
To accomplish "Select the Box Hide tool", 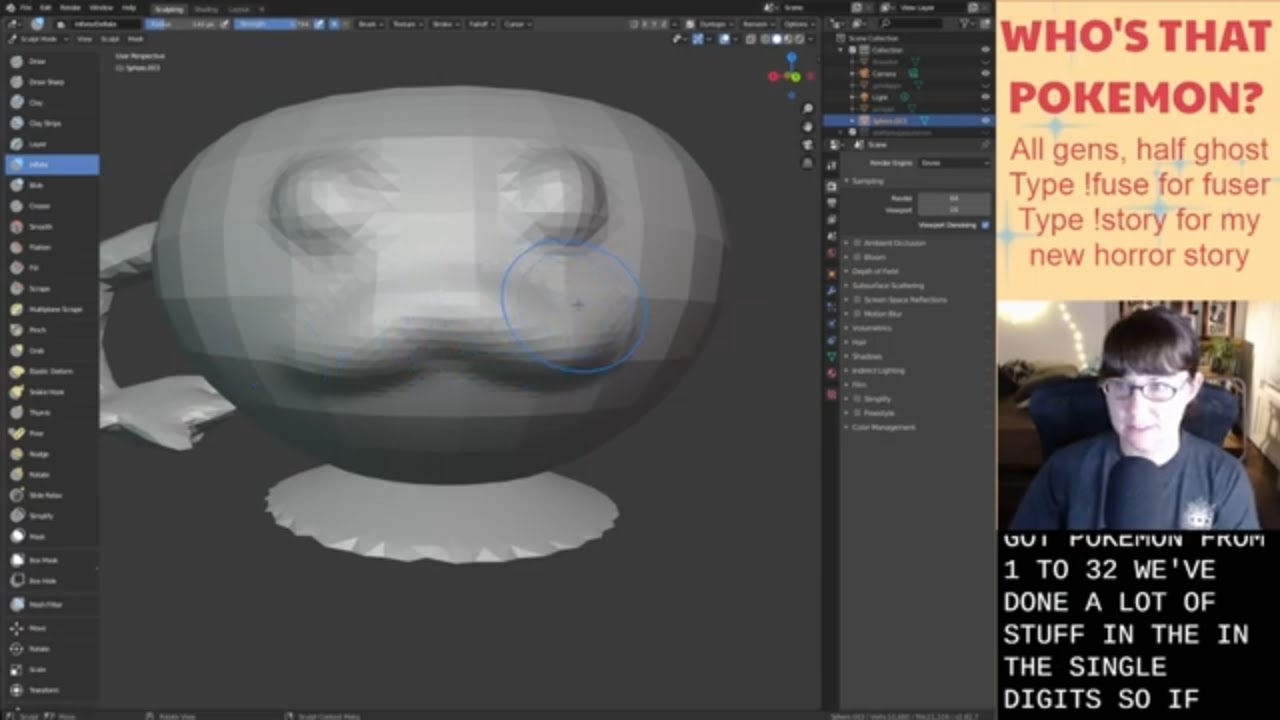I will pyautogui.click(x=50, y=581).
